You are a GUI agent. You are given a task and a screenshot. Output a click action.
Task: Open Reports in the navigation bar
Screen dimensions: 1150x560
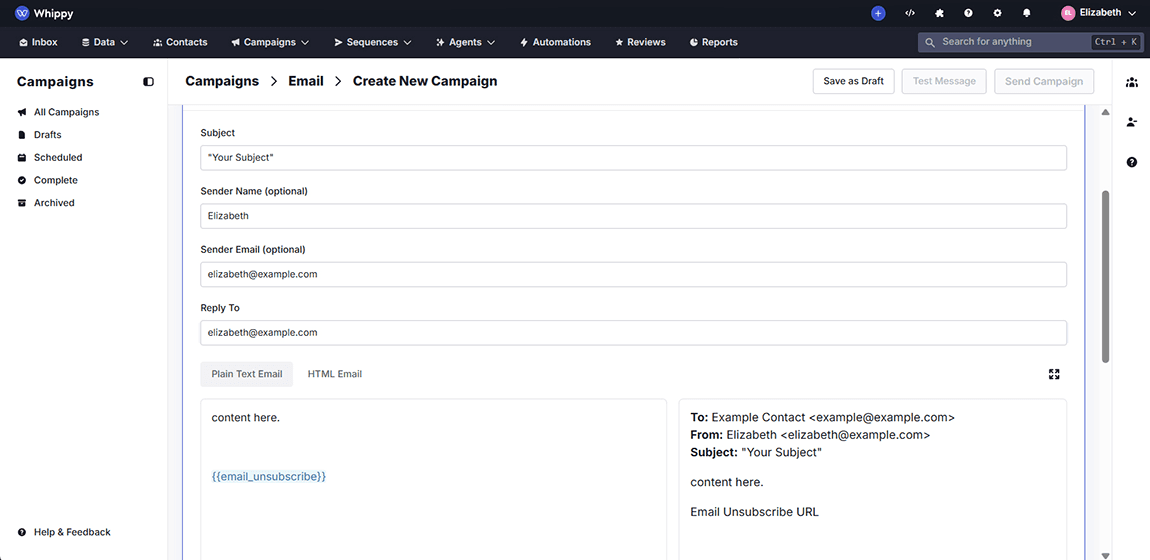tap(714, 43)
